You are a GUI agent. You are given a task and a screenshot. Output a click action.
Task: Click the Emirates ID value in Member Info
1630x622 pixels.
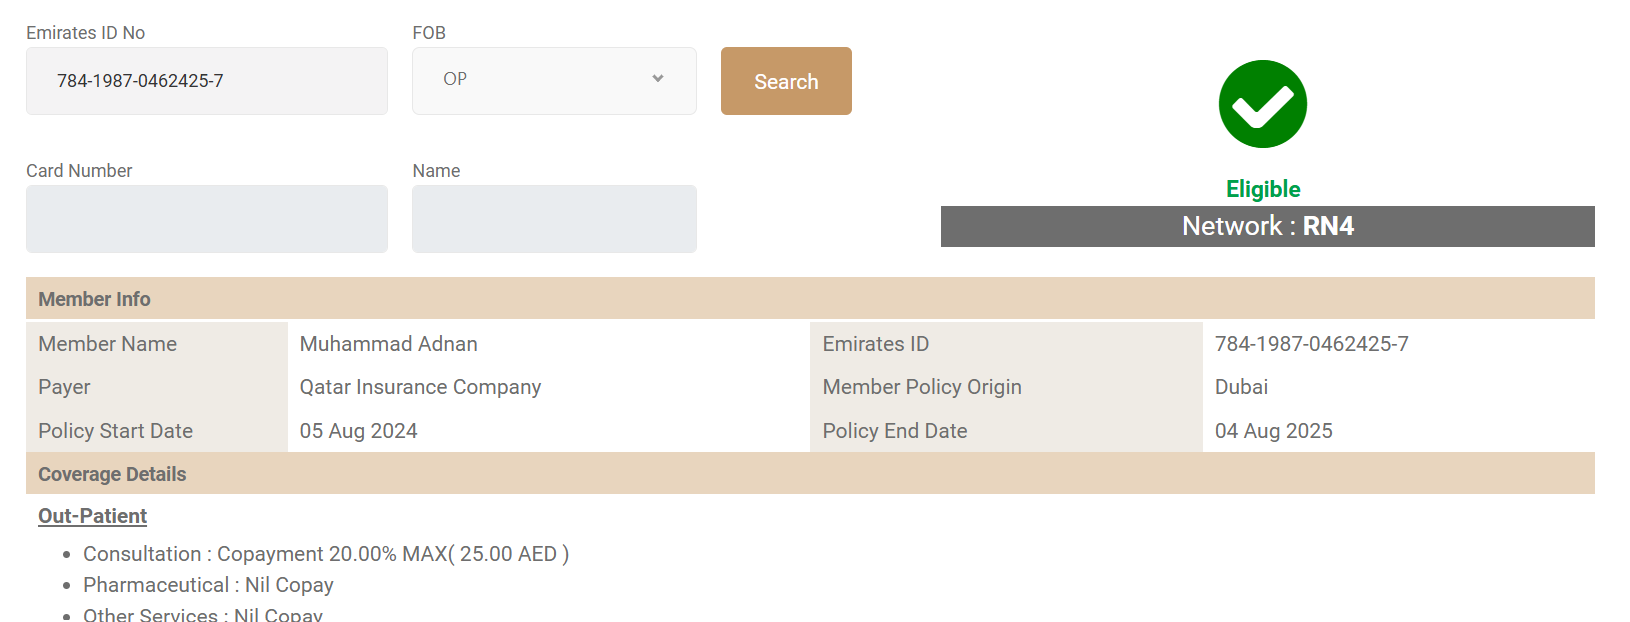[1311, 344]
